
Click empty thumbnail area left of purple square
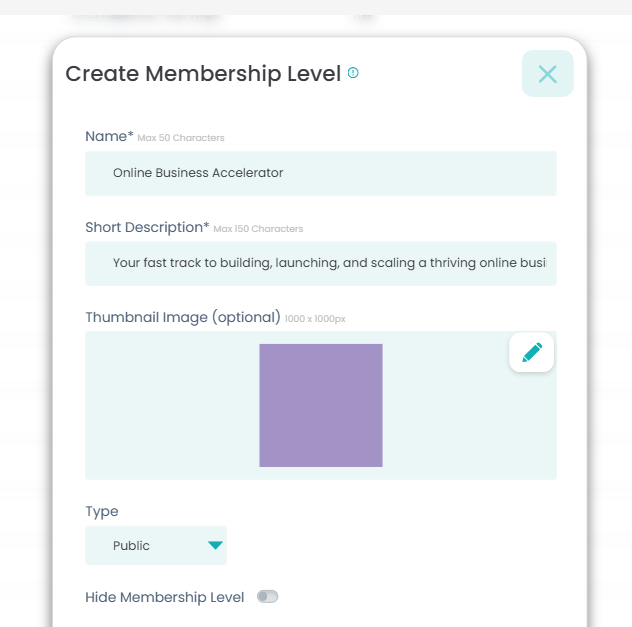click(x=170, y=405)
